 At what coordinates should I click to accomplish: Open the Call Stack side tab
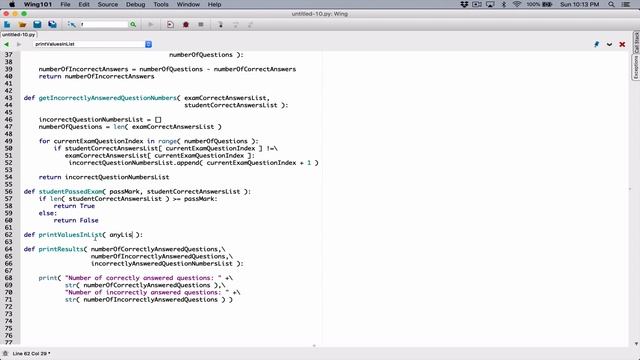636,42
